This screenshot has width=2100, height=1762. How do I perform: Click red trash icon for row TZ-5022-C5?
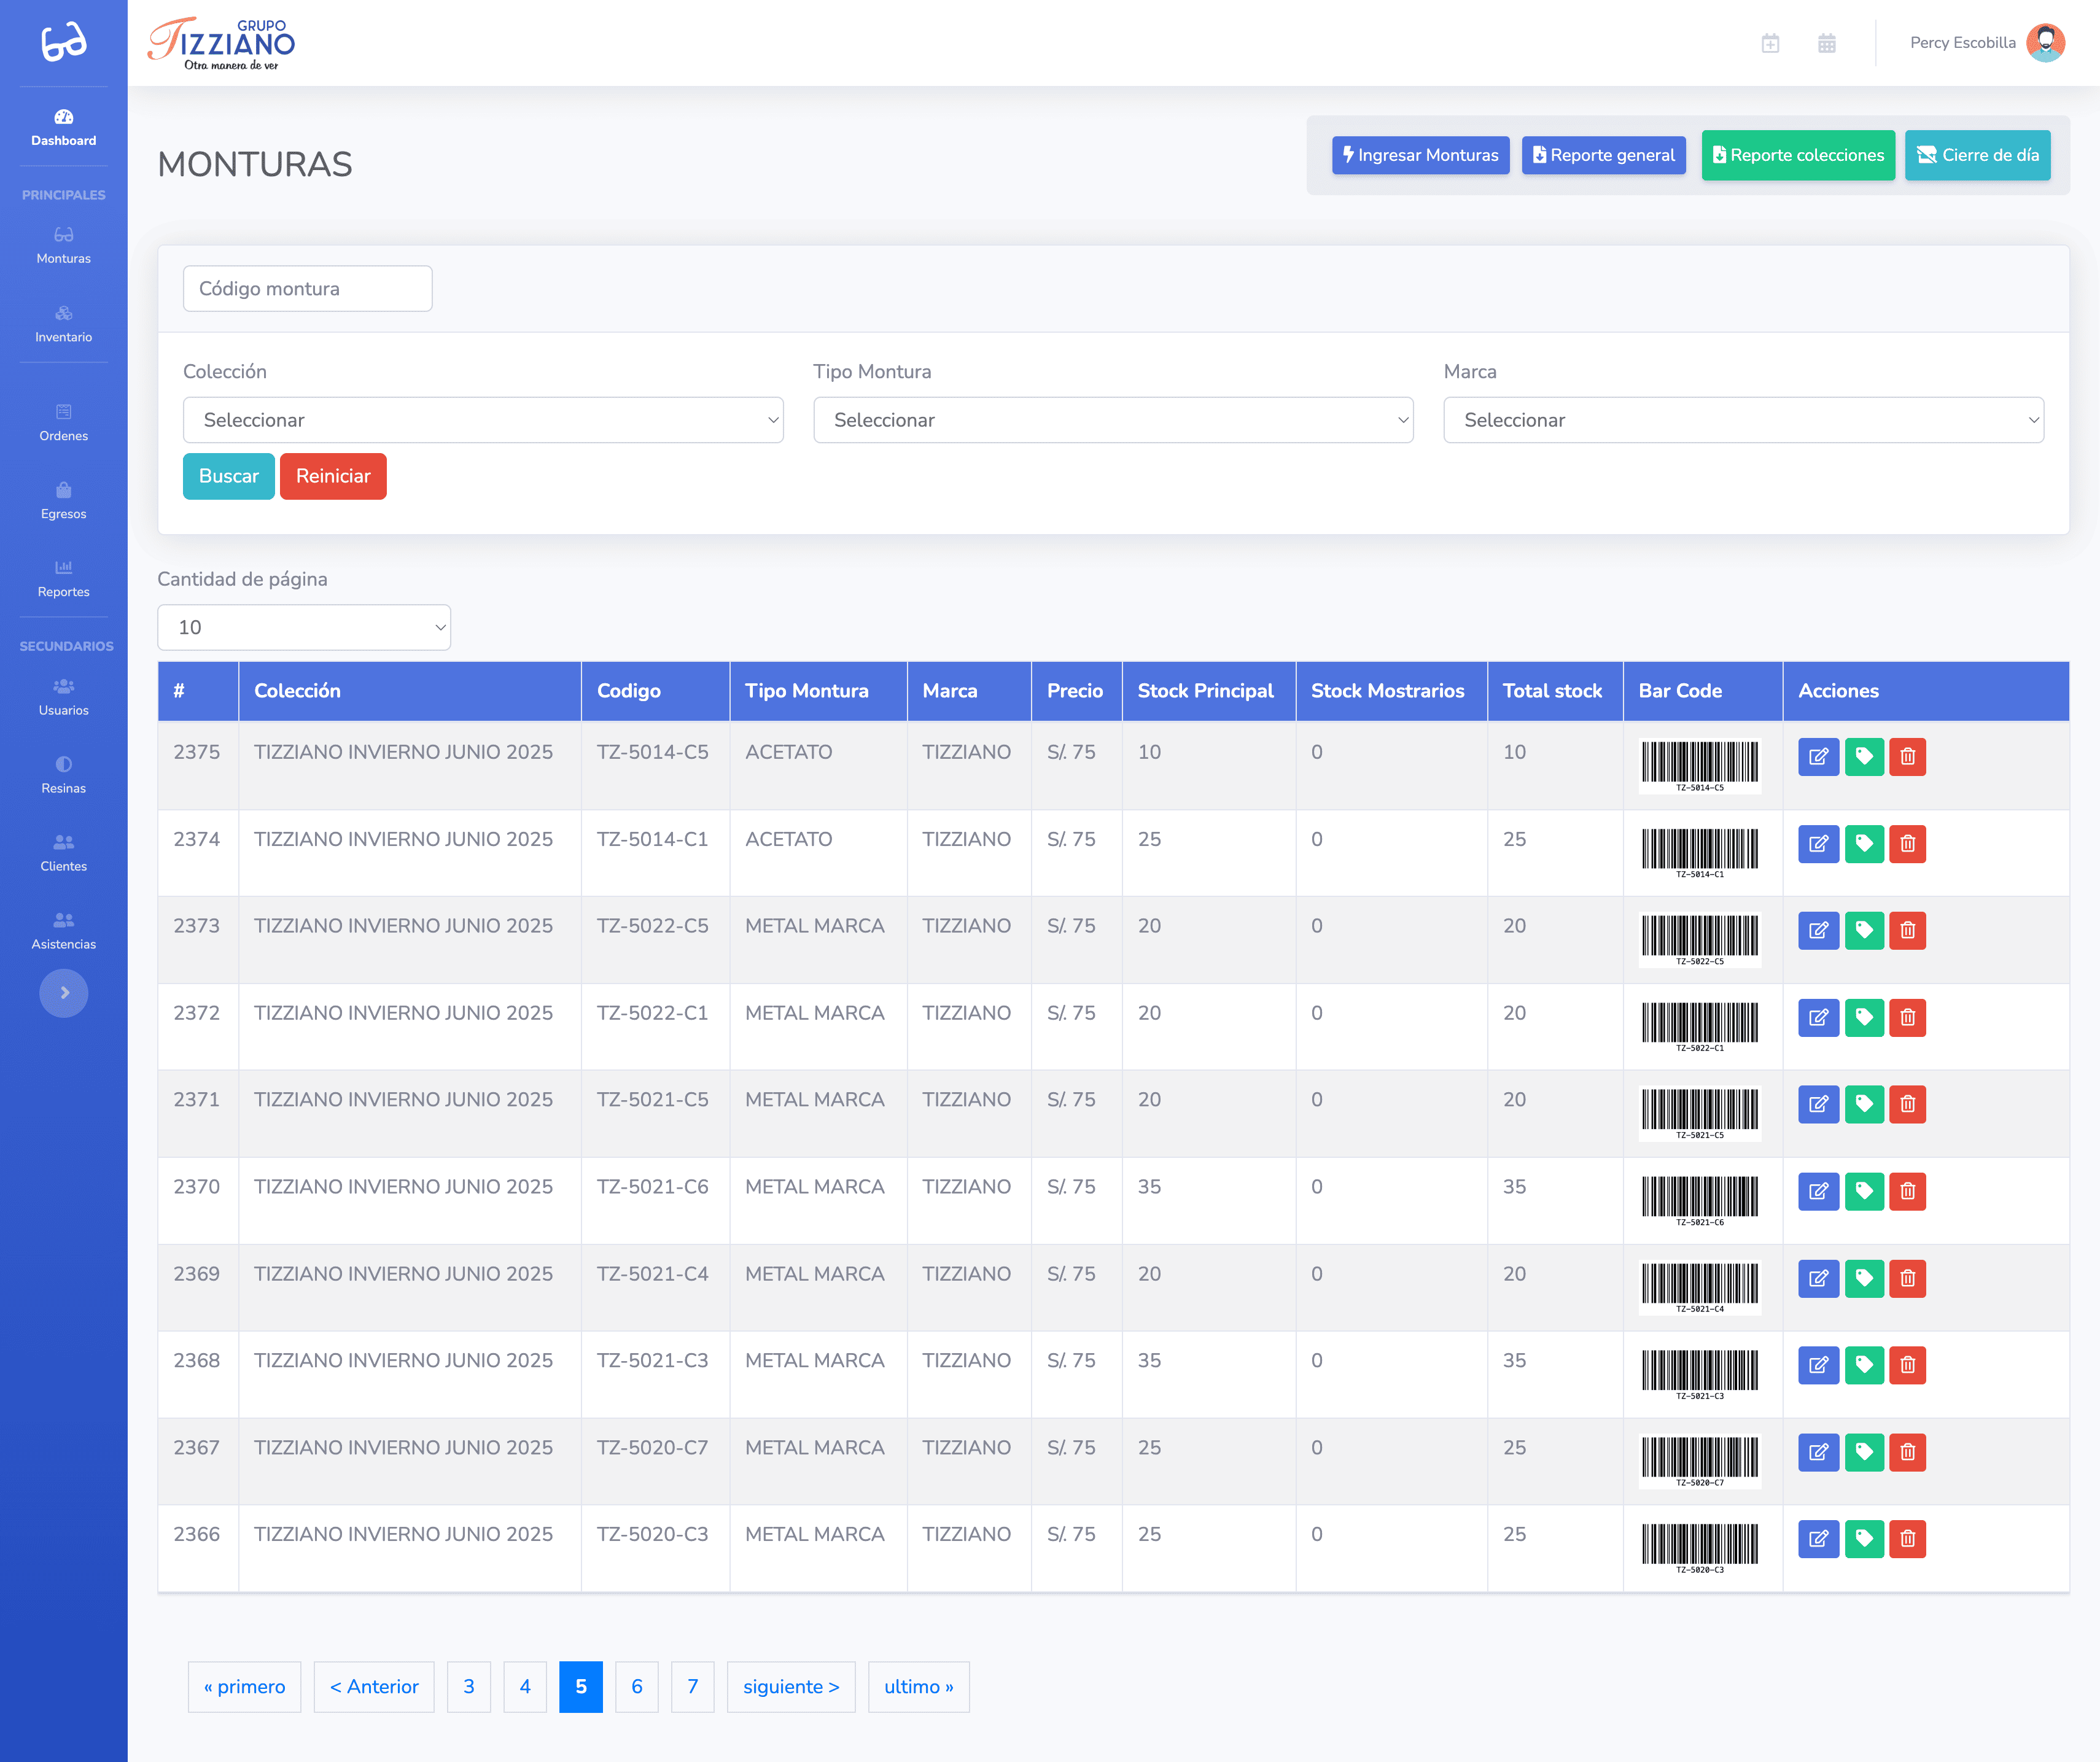click(x=1907, y=930)
